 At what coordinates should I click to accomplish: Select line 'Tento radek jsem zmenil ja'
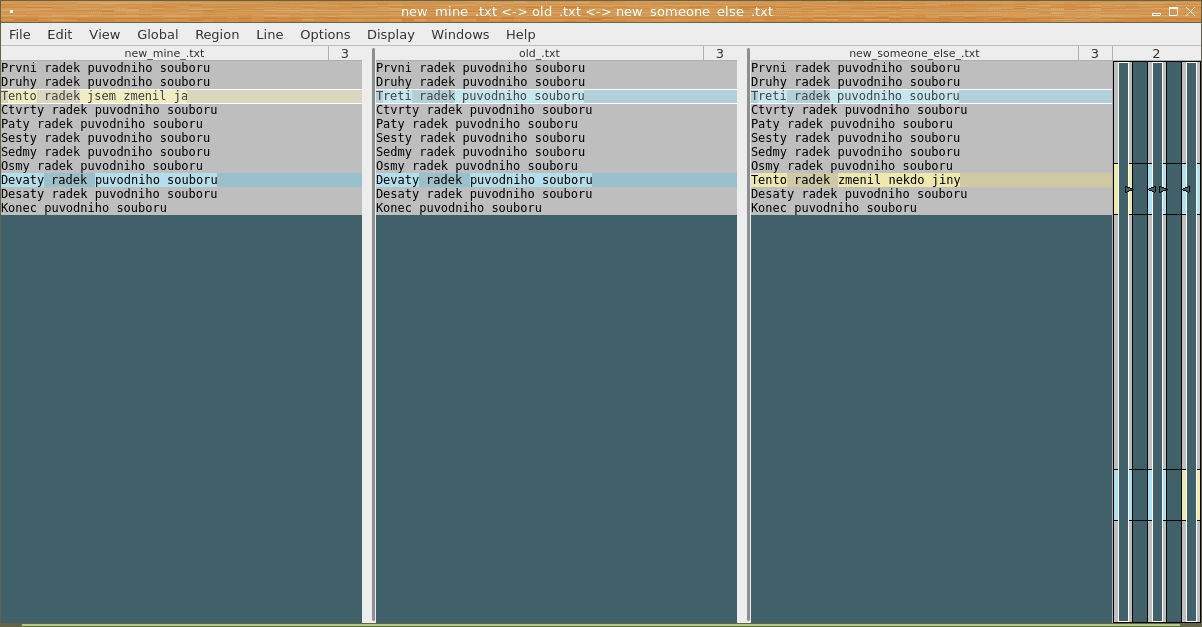(x=95, y=96)
